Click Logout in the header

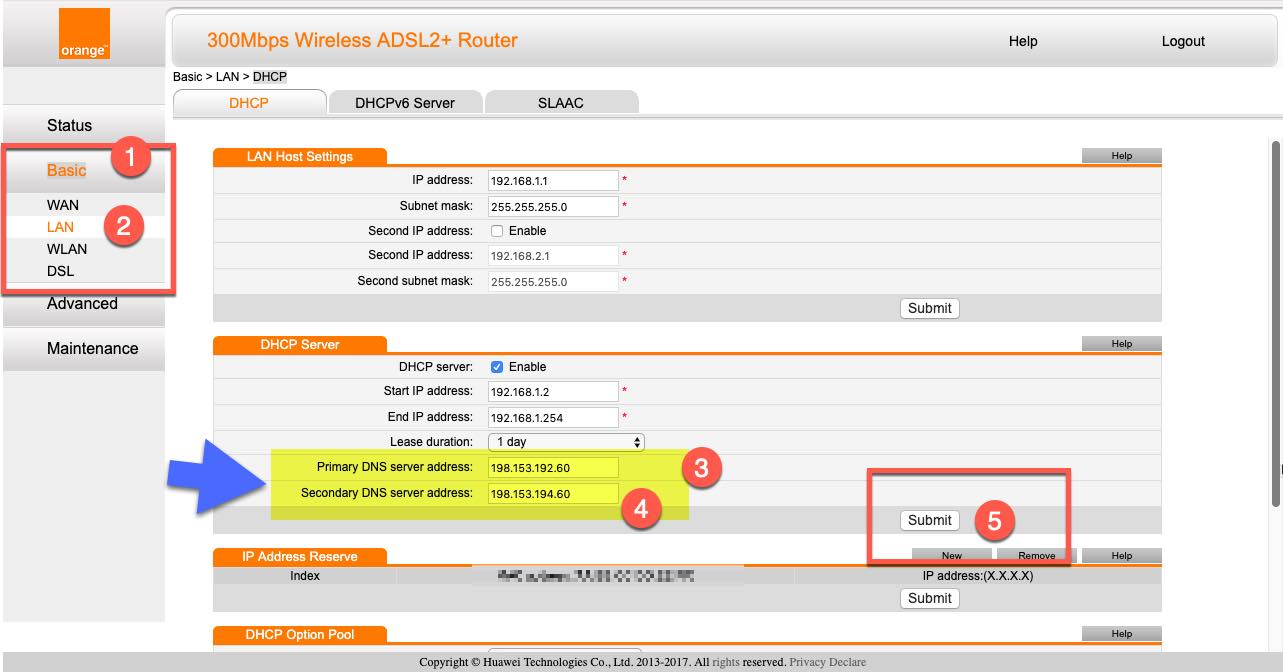pos(1183,41)
